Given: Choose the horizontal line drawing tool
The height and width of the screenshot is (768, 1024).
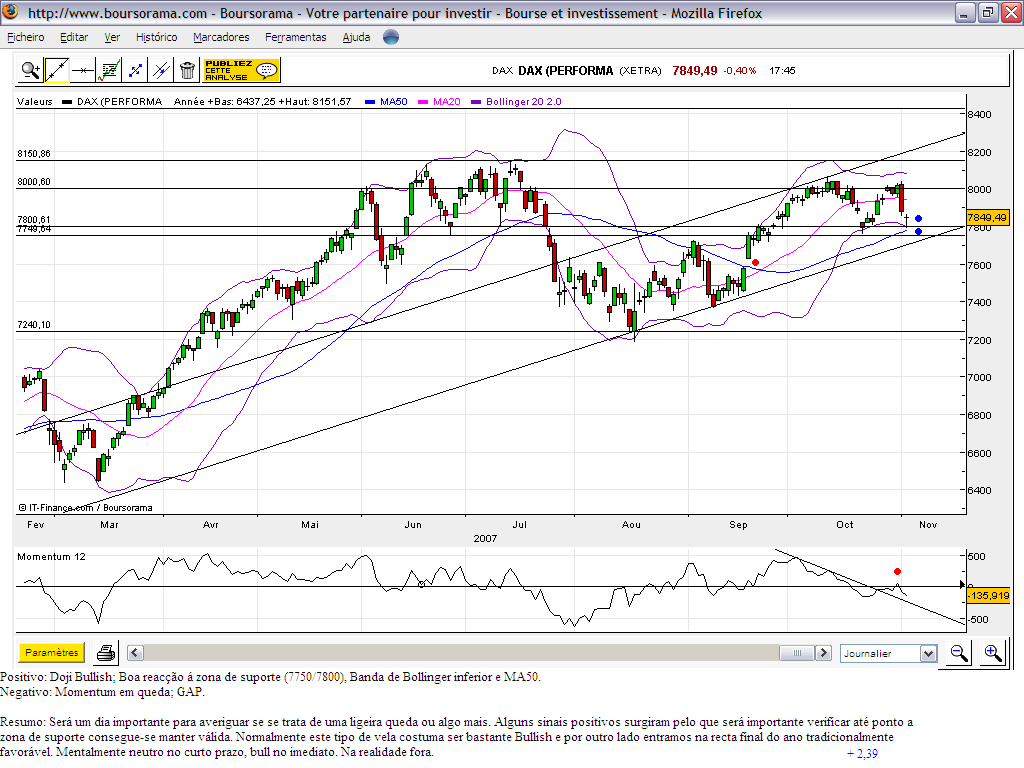Looking at the screenshot, I should (x=83, y=70).
